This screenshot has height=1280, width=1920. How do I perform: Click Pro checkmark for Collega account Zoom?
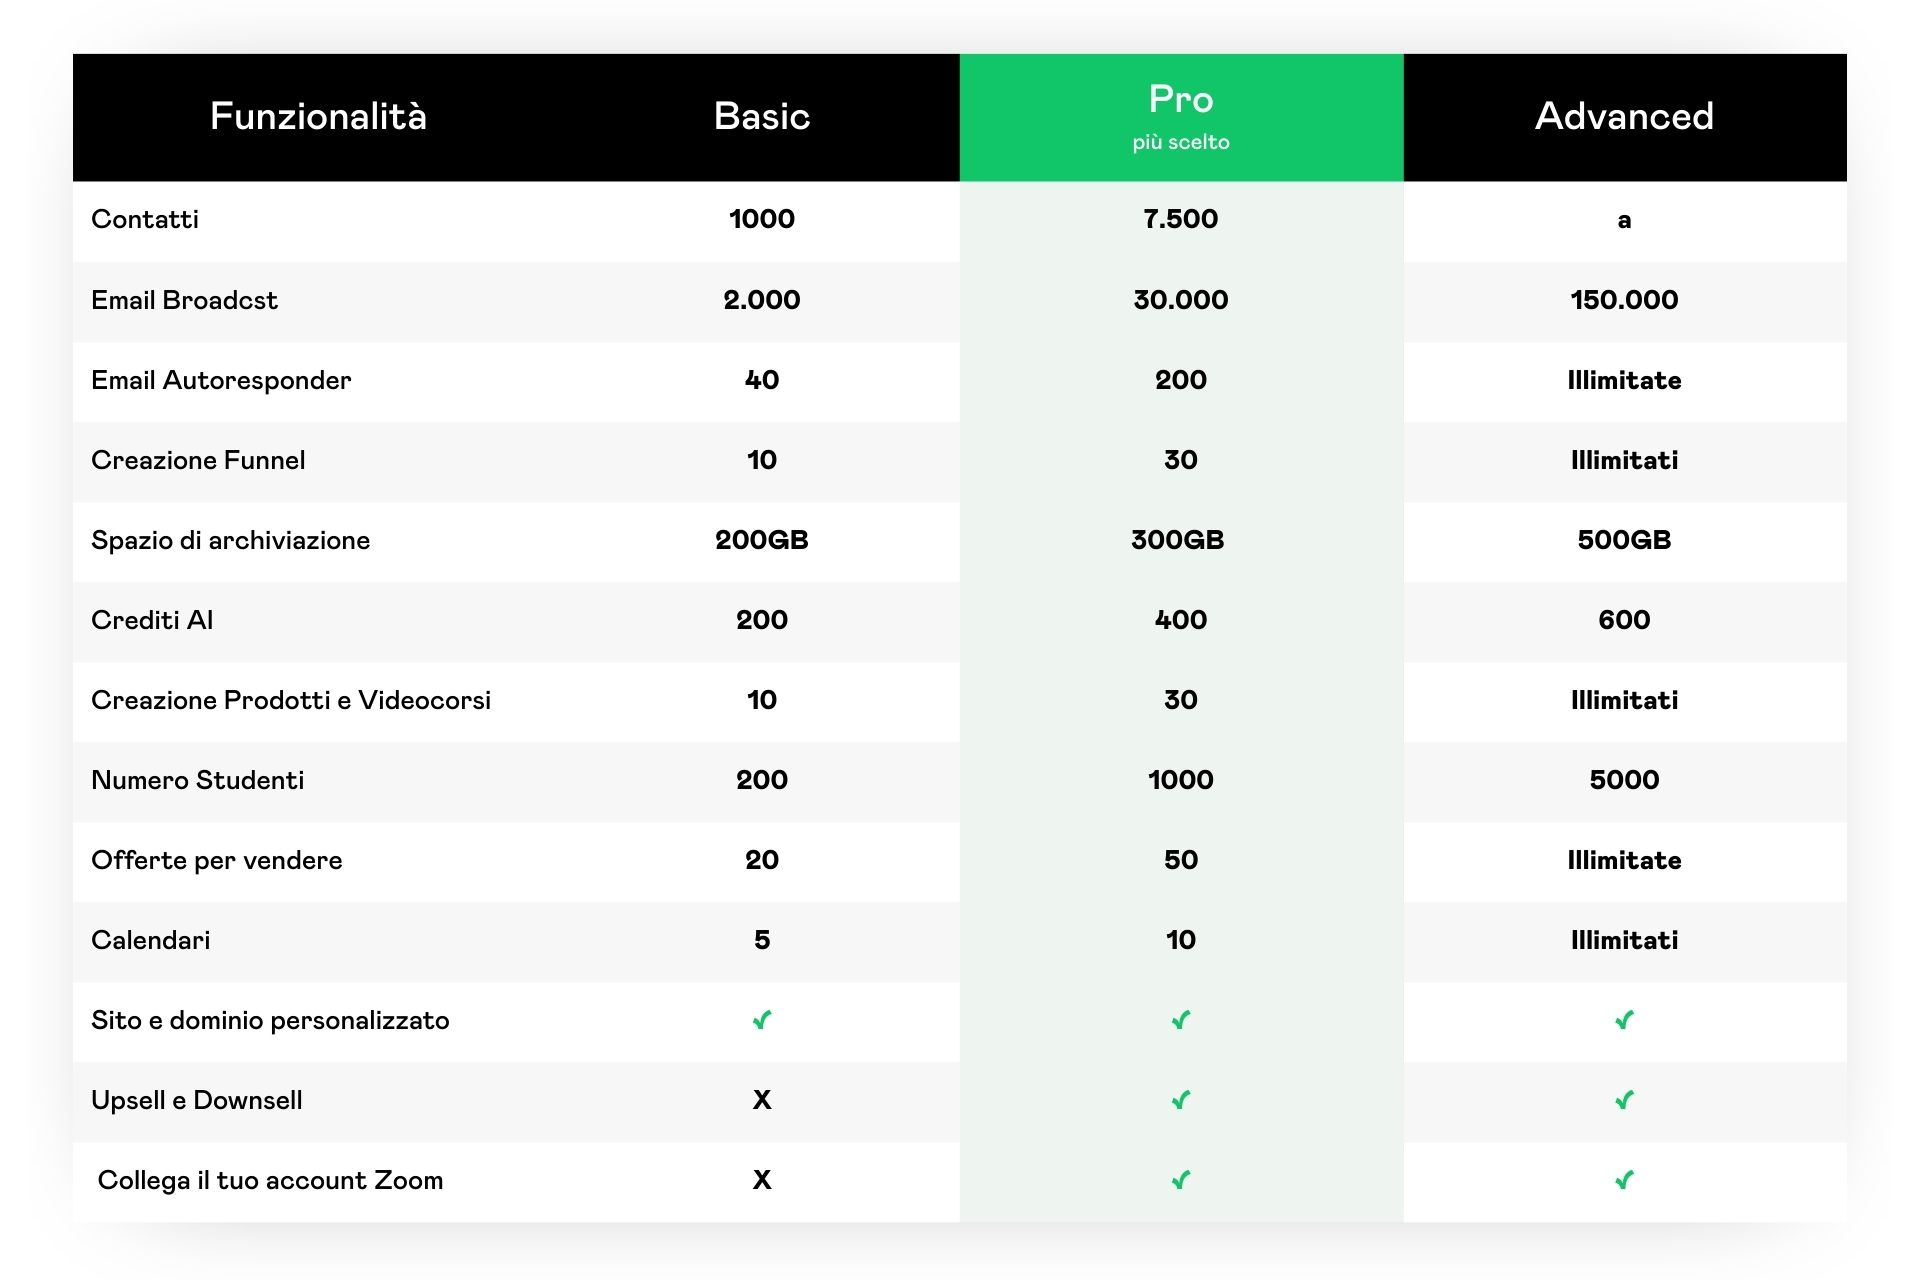1181,1180
